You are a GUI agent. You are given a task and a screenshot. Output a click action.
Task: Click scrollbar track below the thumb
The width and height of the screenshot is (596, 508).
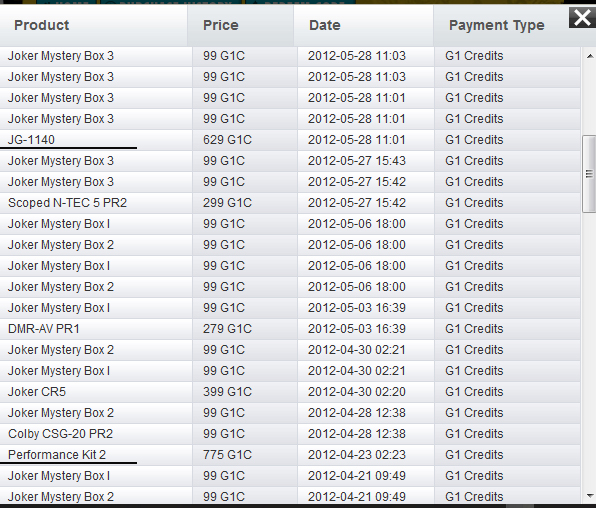point(590,350)
